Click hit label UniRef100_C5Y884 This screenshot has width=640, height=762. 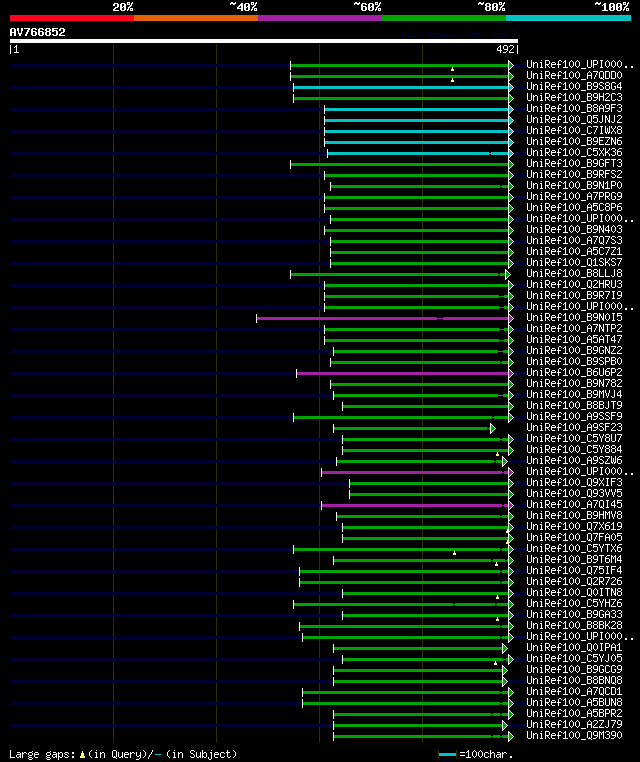point(574,450)
